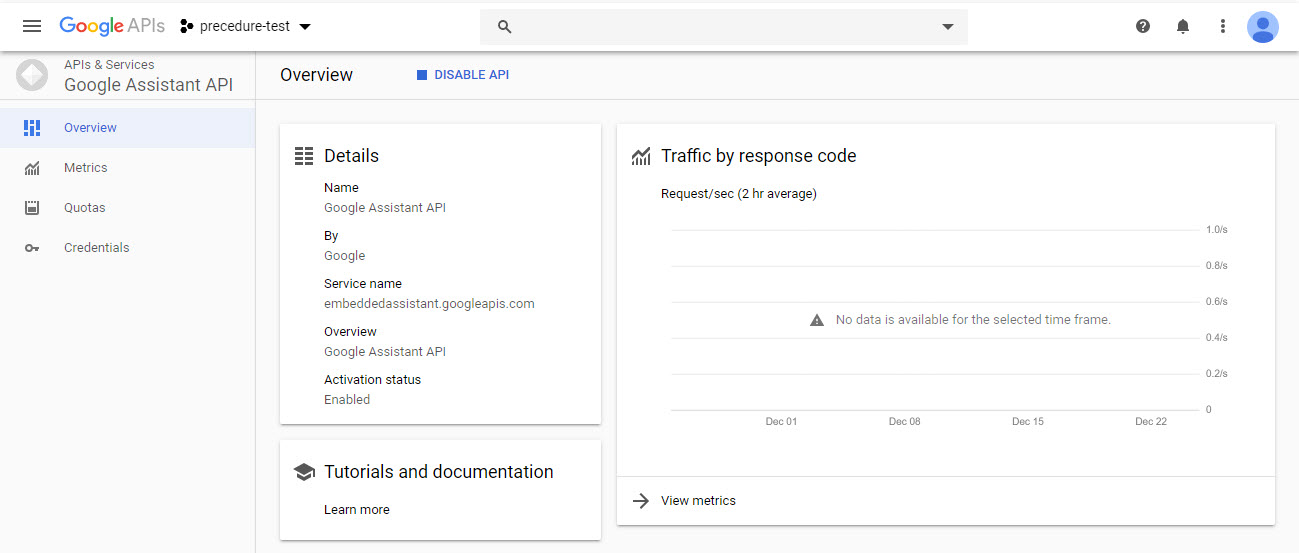Image resolution: width=1299 pixels, height=553 pixels.
Task: Expand the search bar dropdown arrow
Action: click(x=948, y=27)
